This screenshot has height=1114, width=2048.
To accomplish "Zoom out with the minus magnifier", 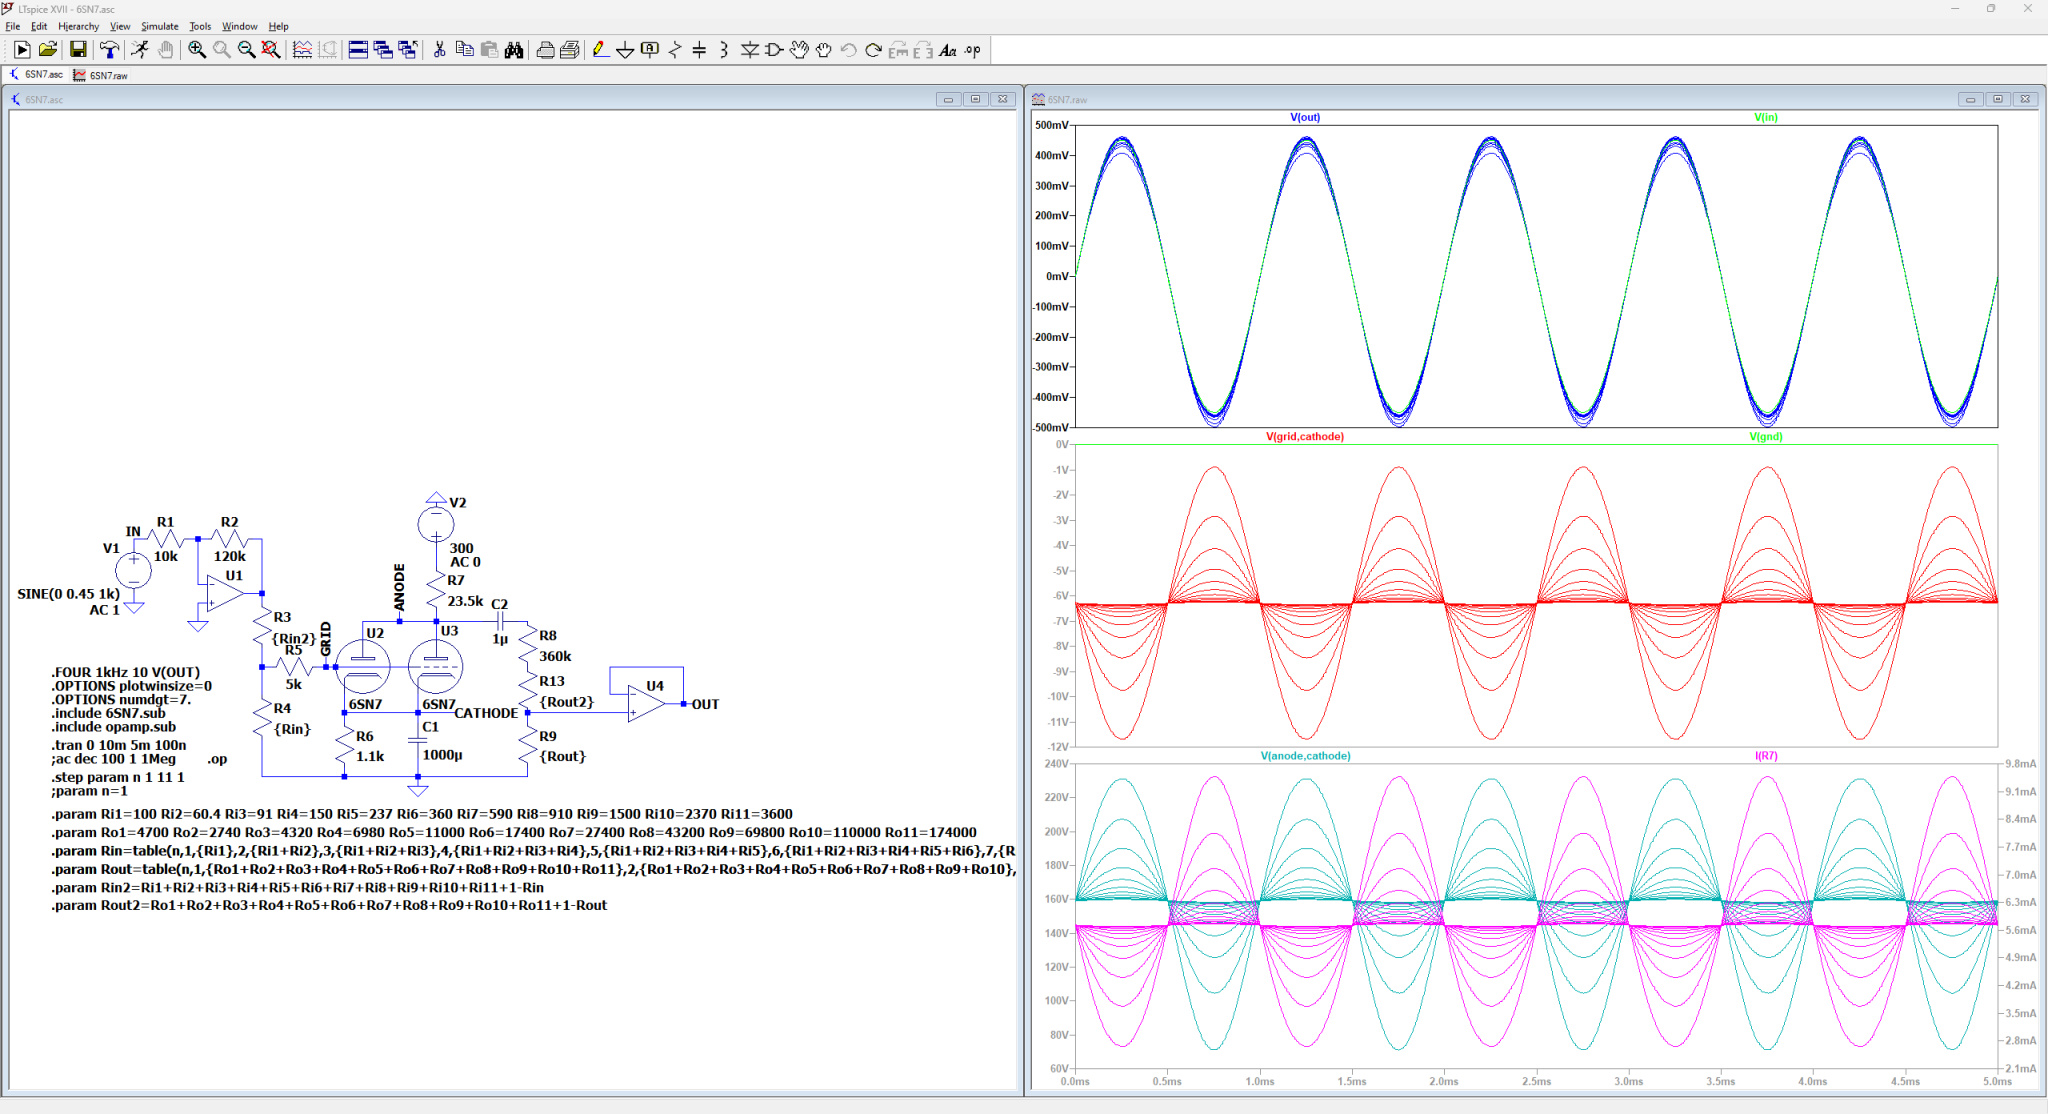I will pyautogui.click(x=246, y=50).
